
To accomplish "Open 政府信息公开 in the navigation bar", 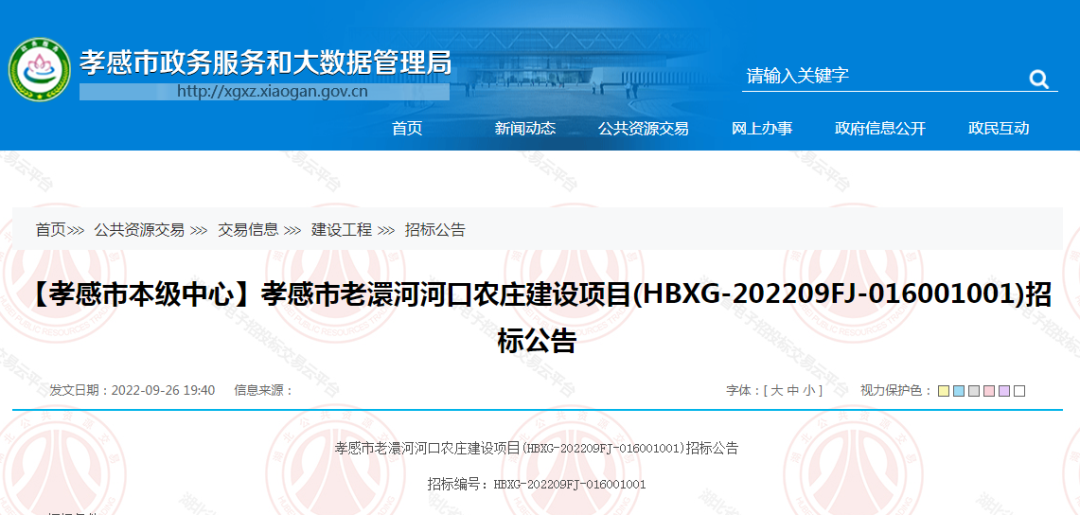I will pyautogui.click(x=880, y=128).
